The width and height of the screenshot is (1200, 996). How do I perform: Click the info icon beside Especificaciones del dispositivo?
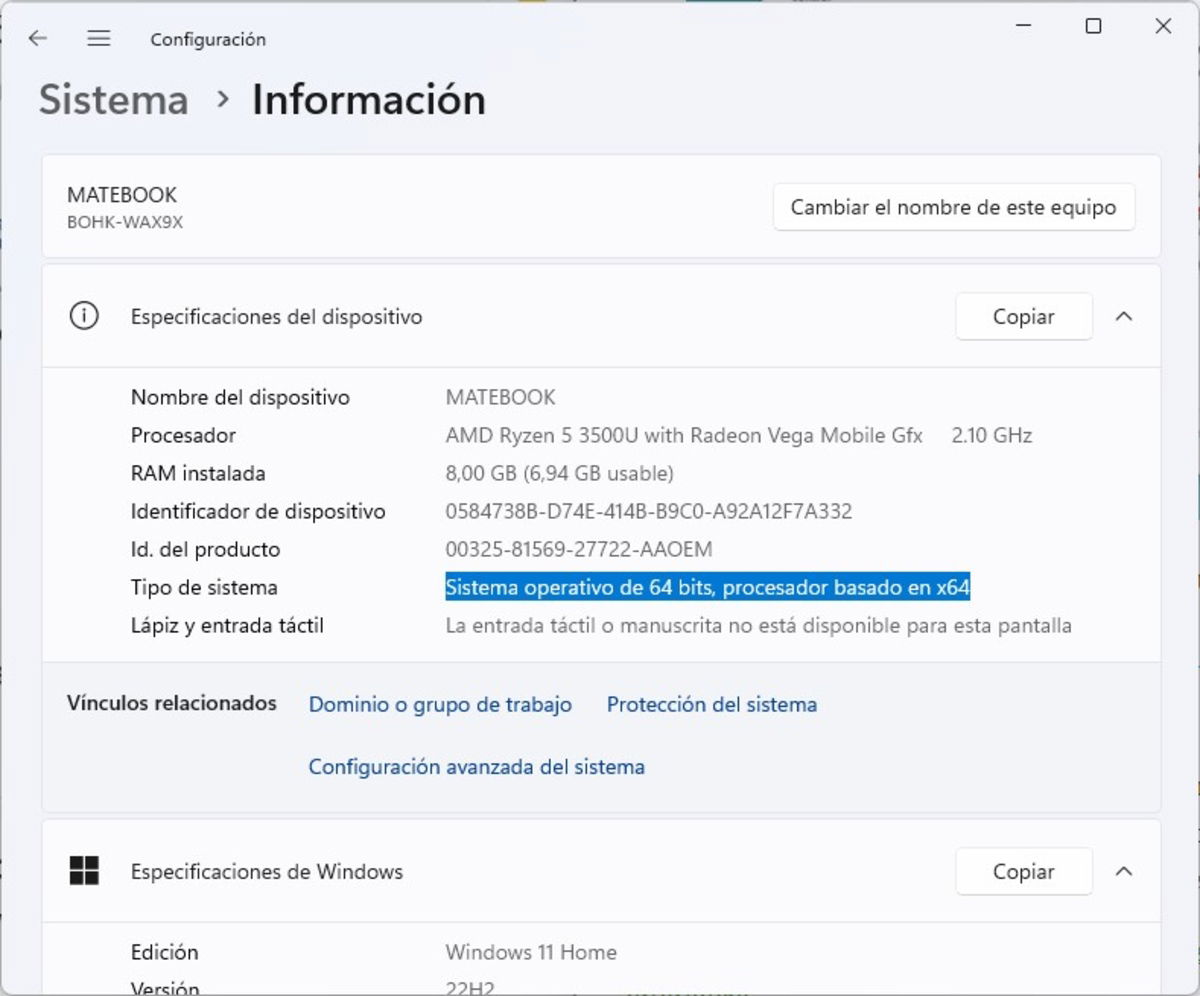84,316
